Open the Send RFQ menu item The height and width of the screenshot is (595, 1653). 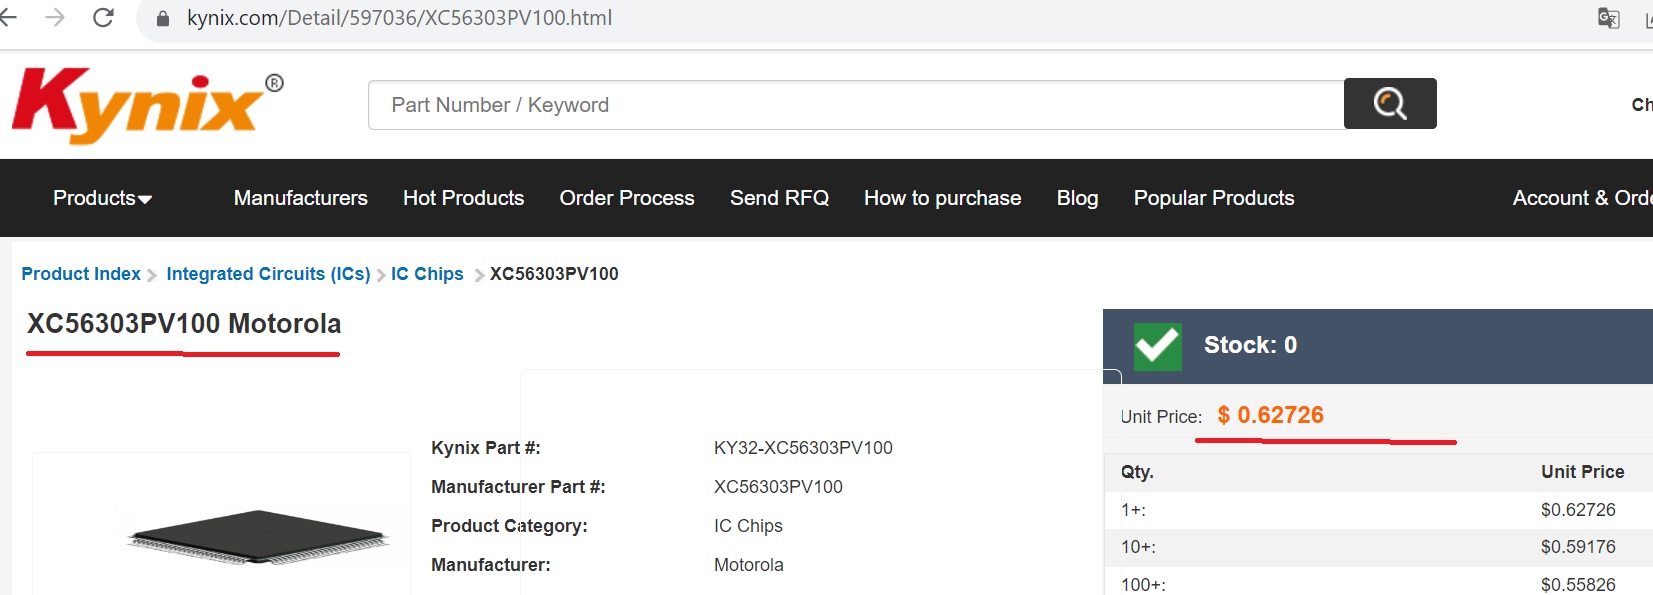point(779,198)
